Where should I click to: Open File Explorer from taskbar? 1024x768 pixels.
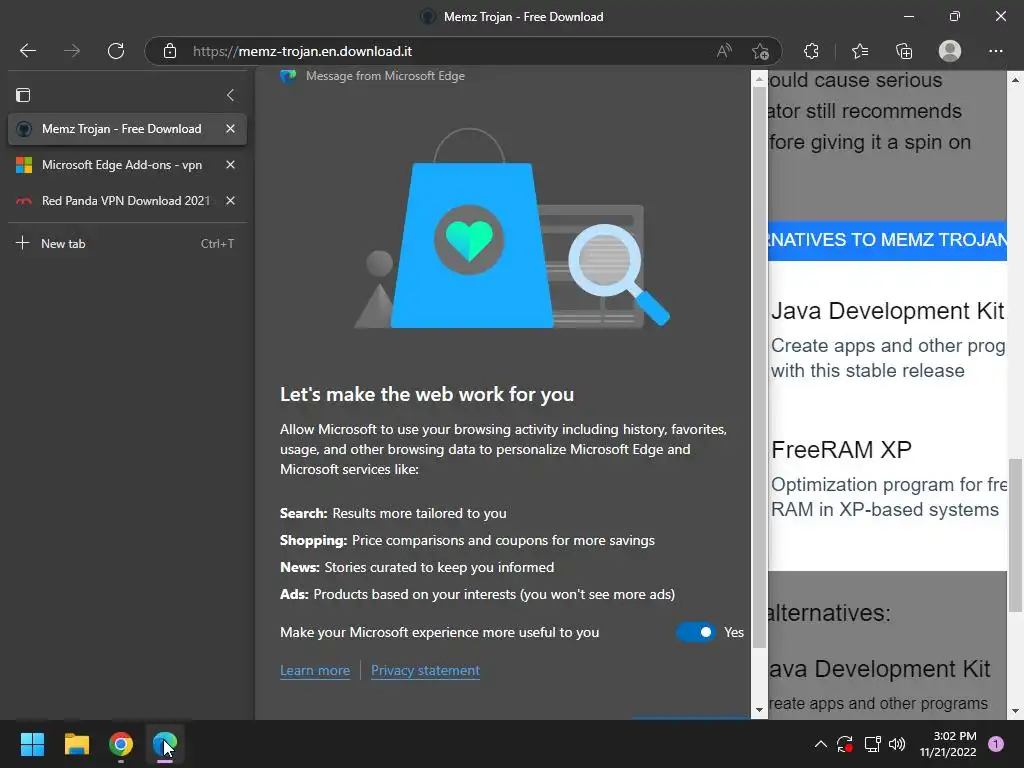click(76, 744)
